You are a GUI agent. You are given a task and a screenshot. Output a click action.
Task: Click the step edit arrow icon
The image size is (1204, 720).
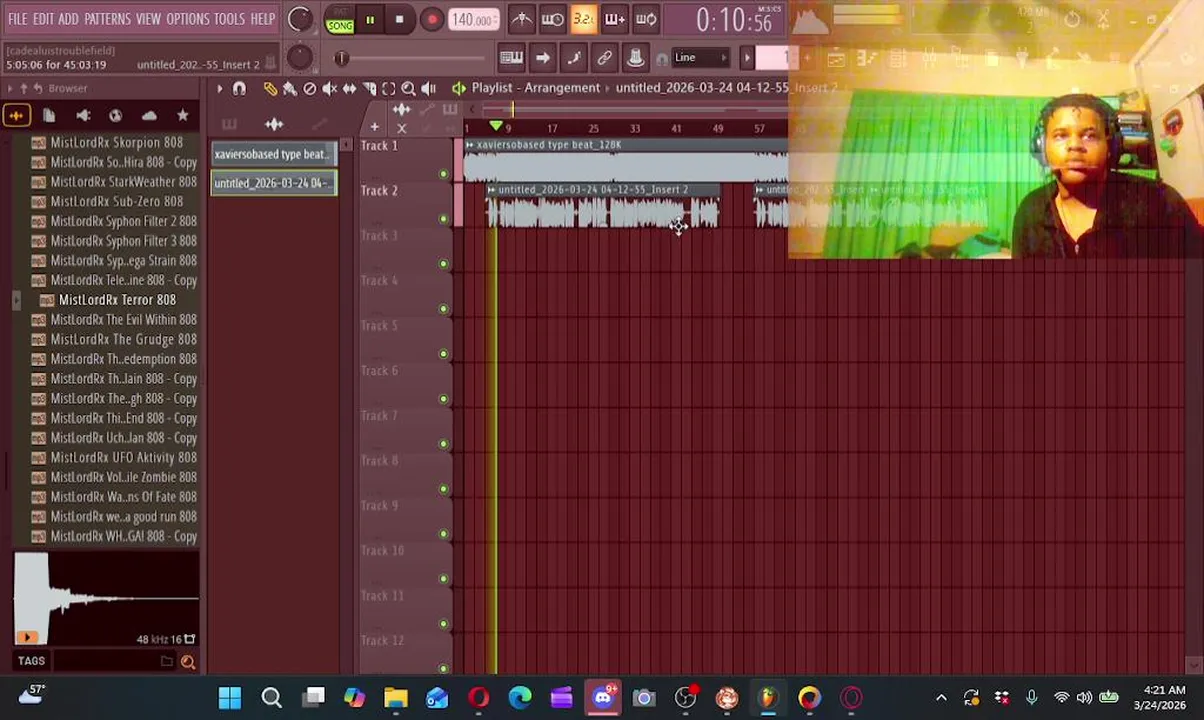click(542, 58)
